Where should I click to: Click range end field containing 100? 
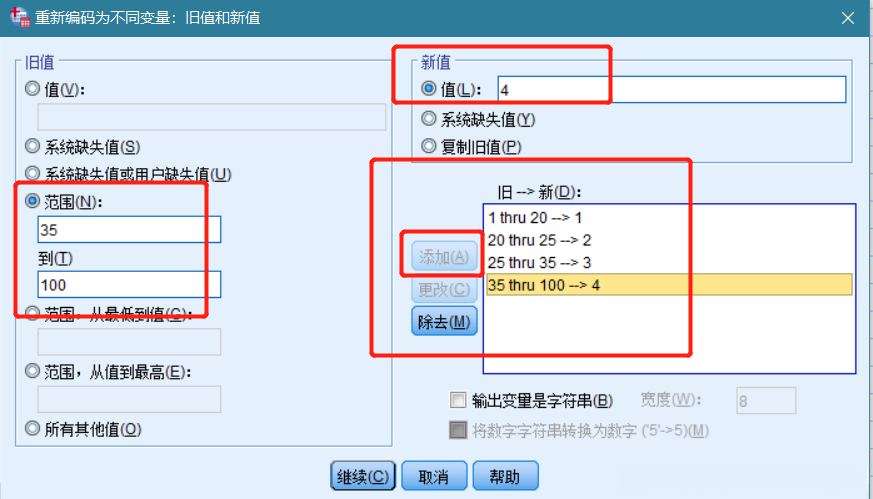tap(129, 285)
